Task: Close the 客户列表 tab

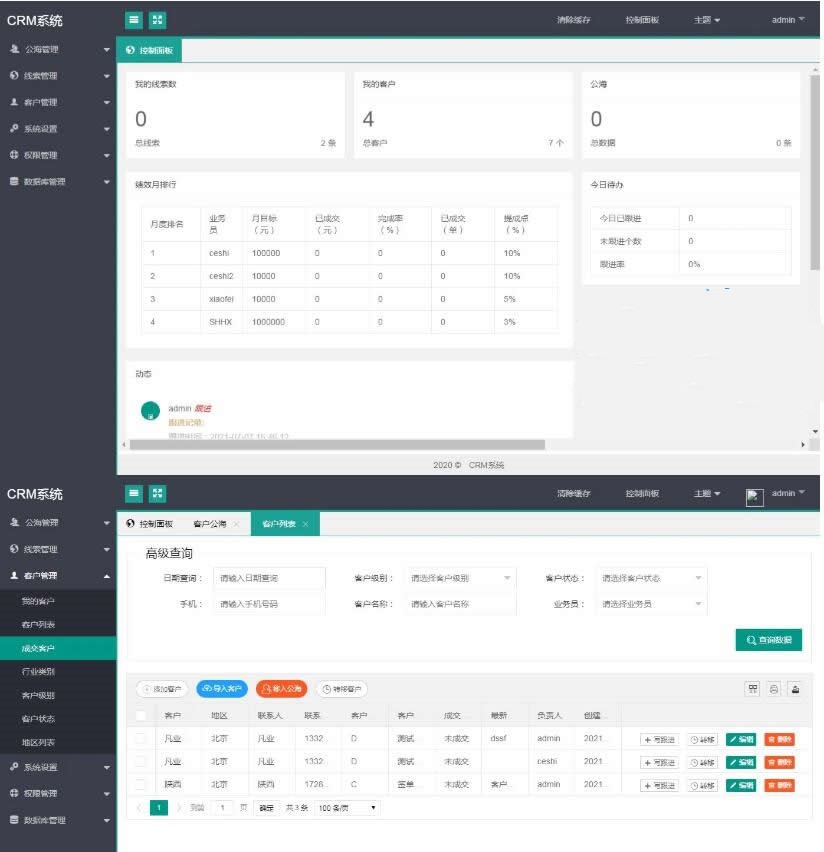Action: (x=305, y=524)
